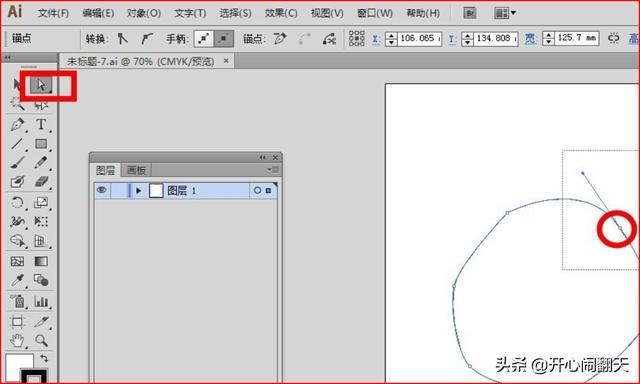The image size is (640, 384).
Task: Select the Direct Selection tool
Action: [41, 85]
